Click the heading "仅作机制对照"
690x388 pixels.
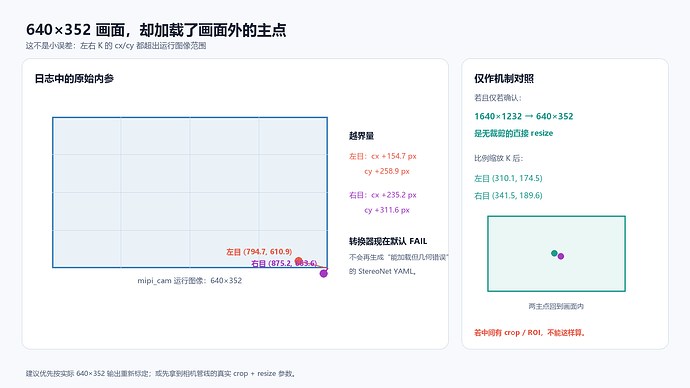[504, 79]
